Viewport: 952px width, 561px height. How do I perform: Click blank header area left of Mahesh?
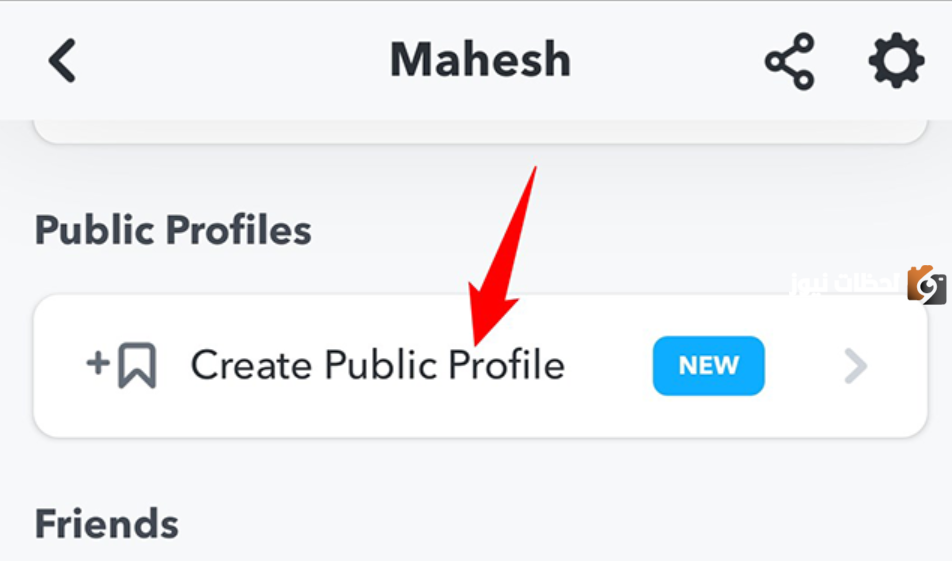[x=230, y=61]
